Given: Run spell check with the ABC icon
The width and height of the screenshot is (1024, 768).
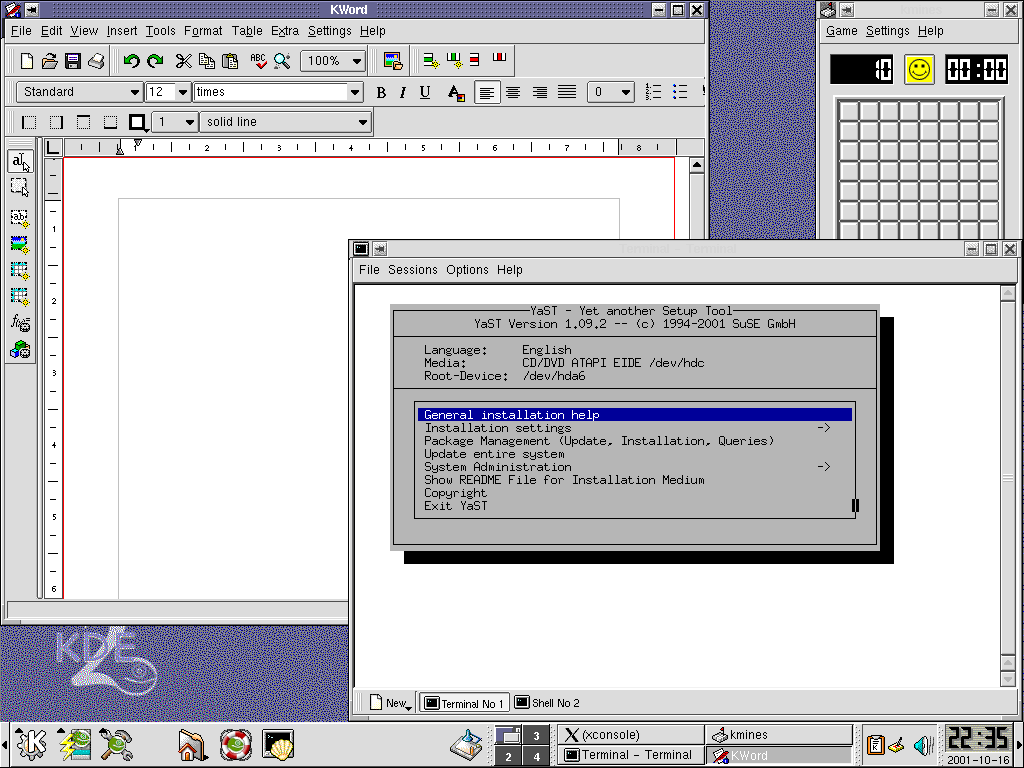Looking at the screenshot, I should click(x=258, y=61).
